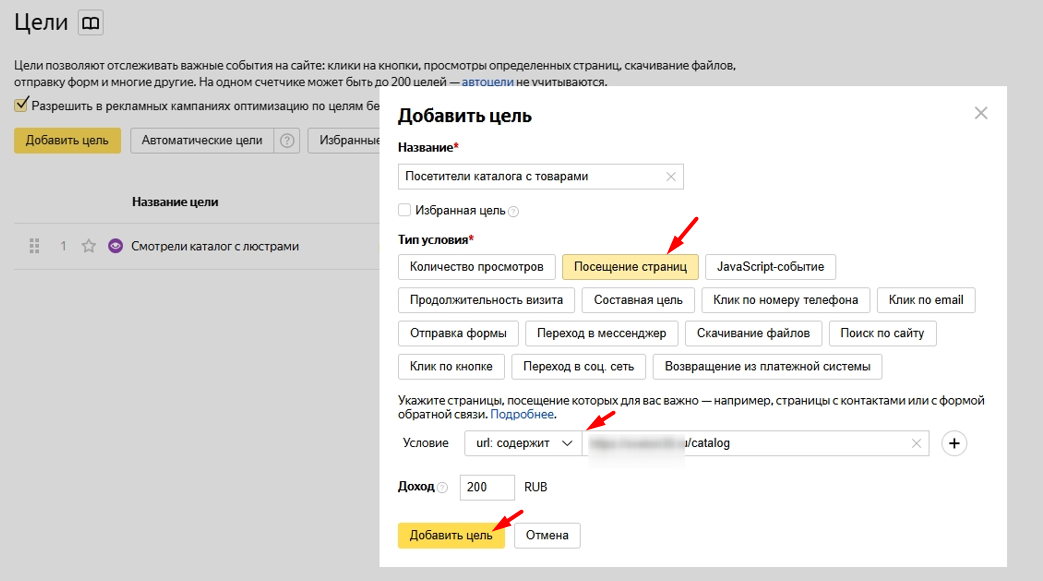Click the Смотрели каталог с люстрами goal name
Screen dimensions: 1043x581
(215, 246)
